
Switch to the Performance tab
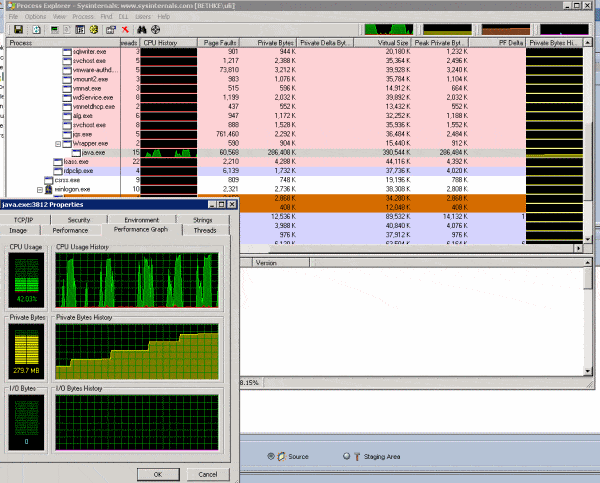click(x=70, y=230)
